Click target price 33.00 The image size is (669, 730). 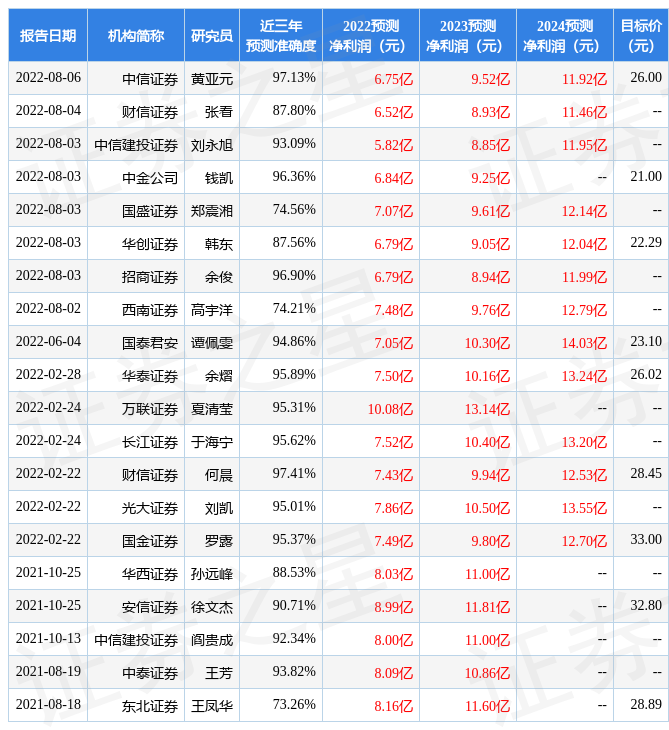coord(646,540)
